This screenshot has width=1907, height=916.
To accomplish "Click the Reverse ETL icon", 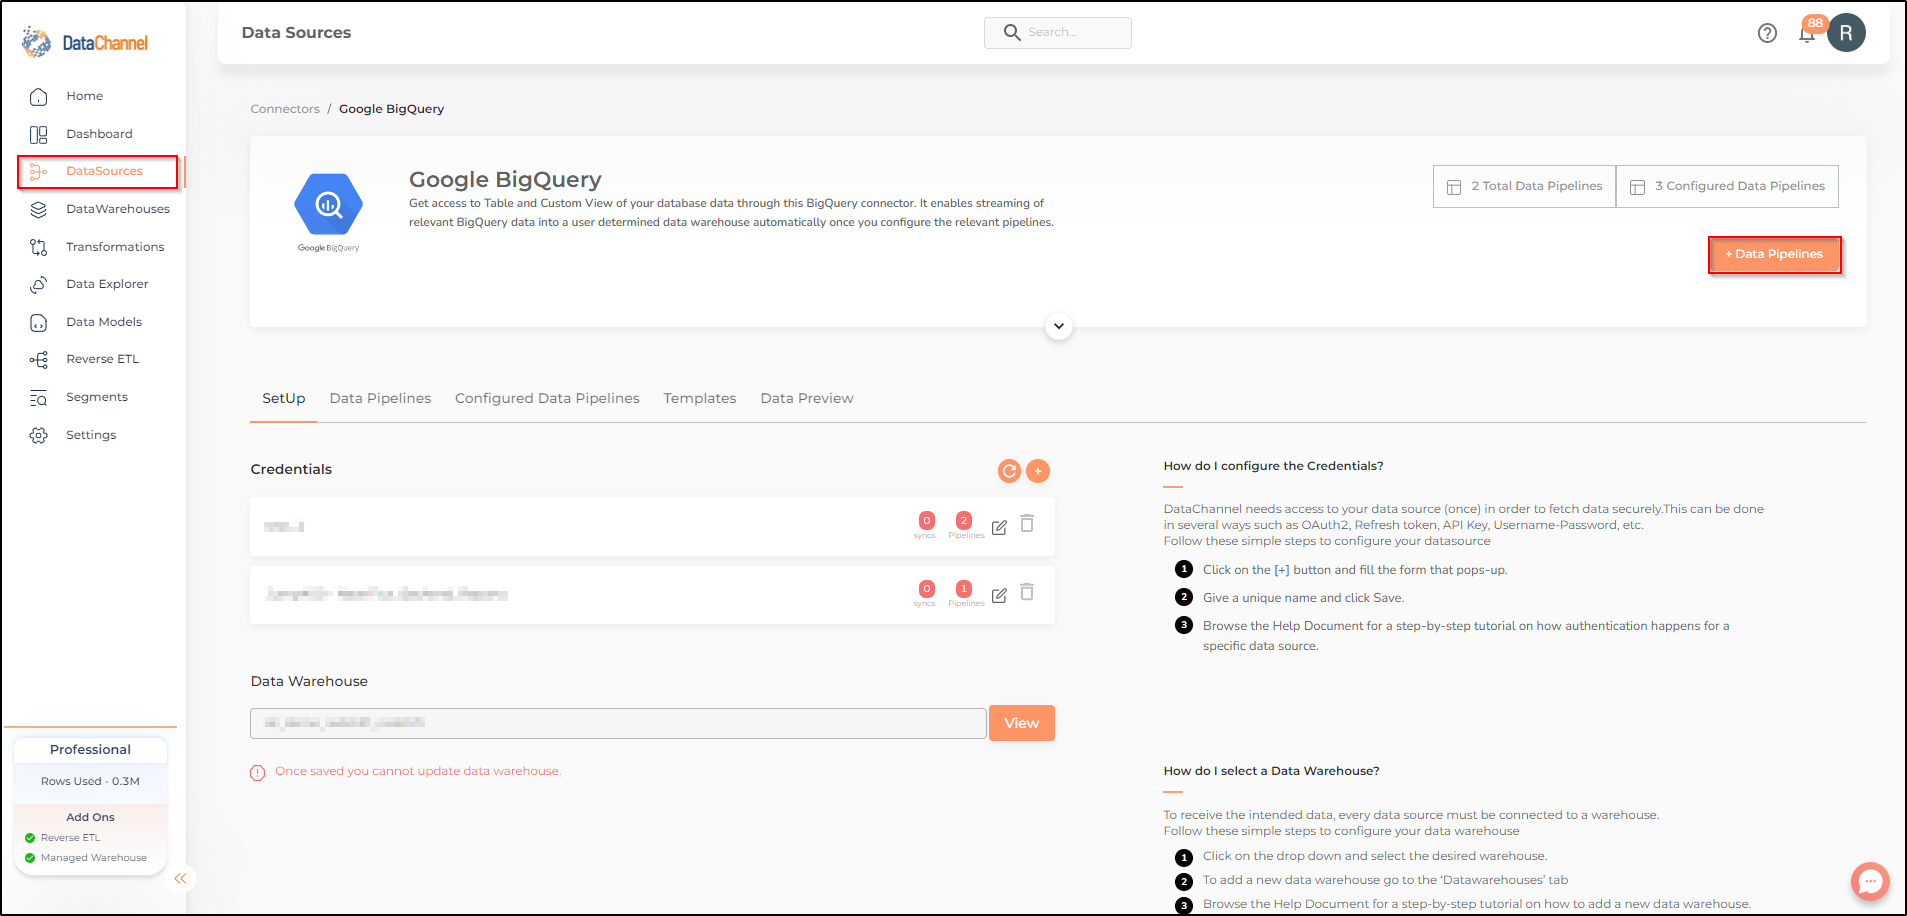I will [x=38, y=360].
